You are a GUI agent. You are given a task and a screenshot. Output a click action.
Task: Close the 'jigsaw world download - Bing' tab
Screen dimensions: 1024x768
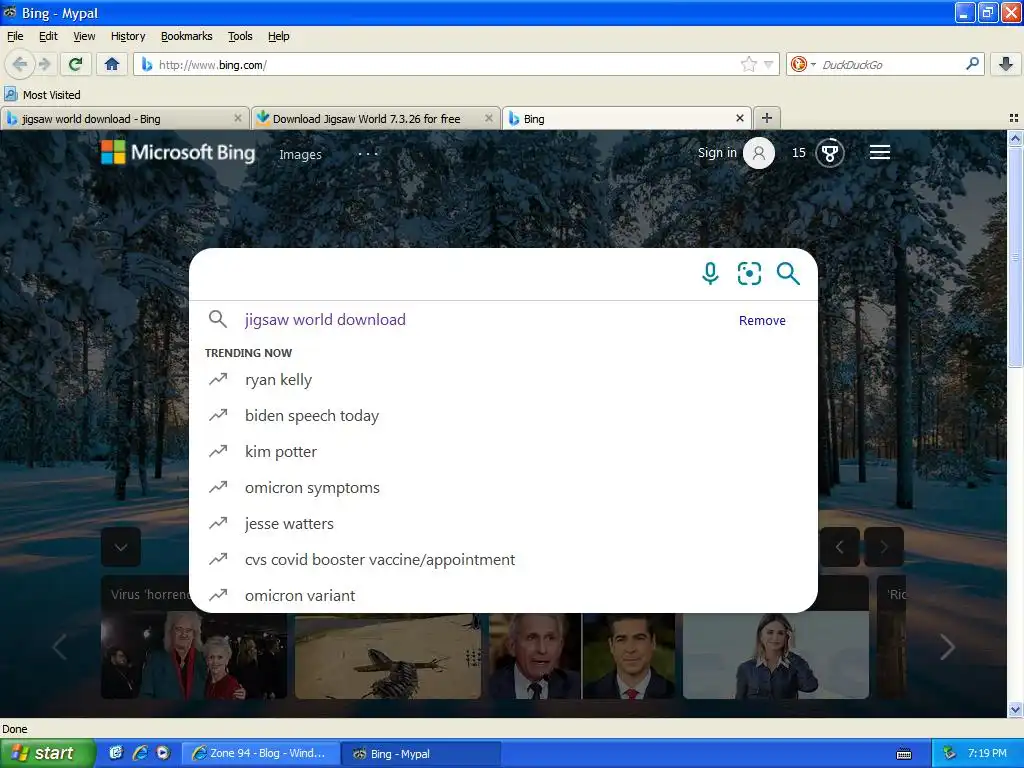click(x=238, y=118)
